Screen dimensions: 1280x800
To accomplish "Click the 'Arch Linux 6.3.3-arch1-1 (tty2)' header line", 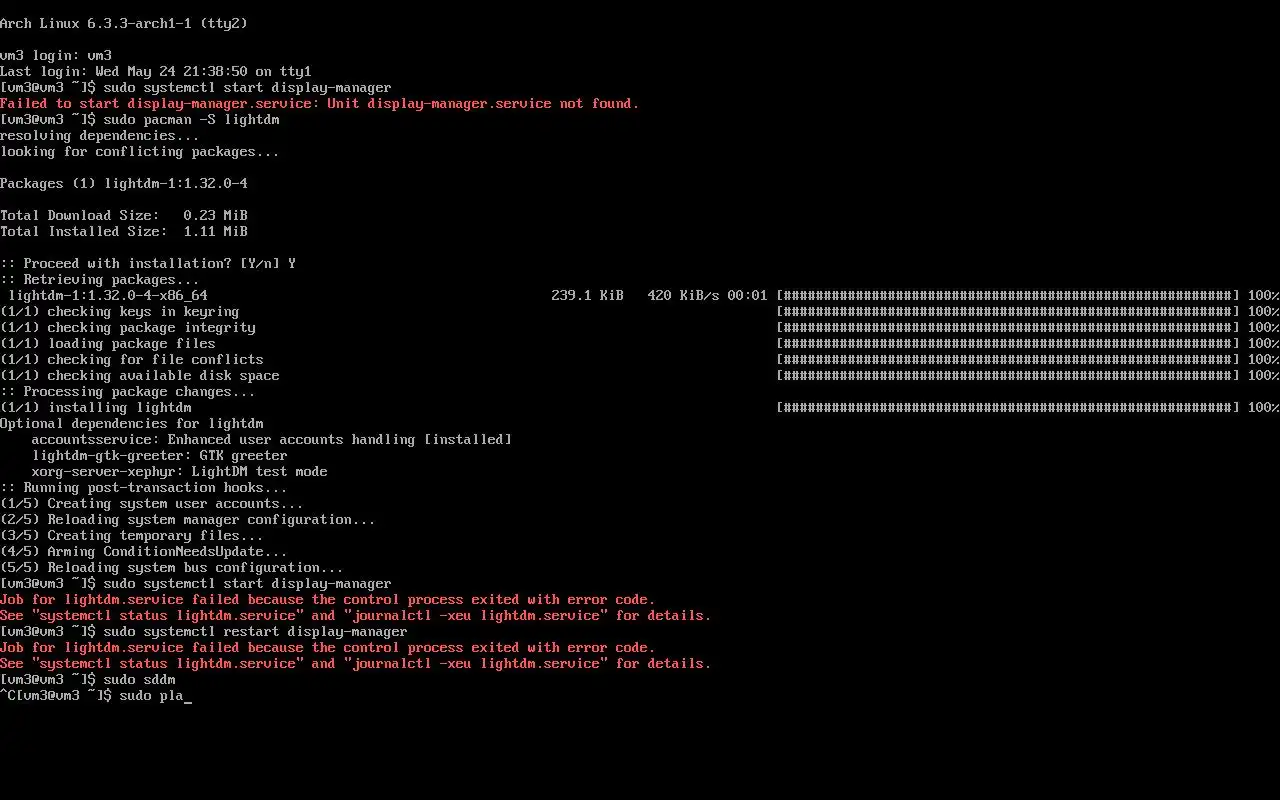I will tap(124, 23).
